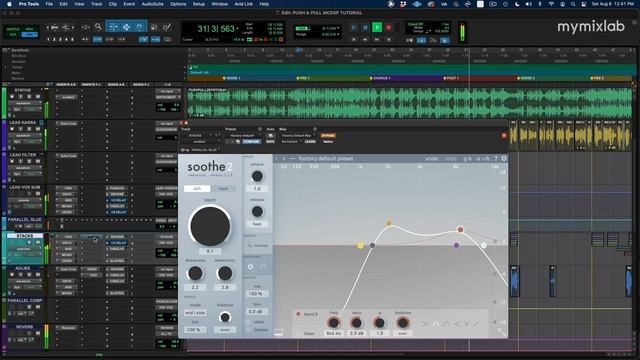The height and width of the screenshot is (360, 640).
Task: Open the Track menu
Action: [96, 4]
